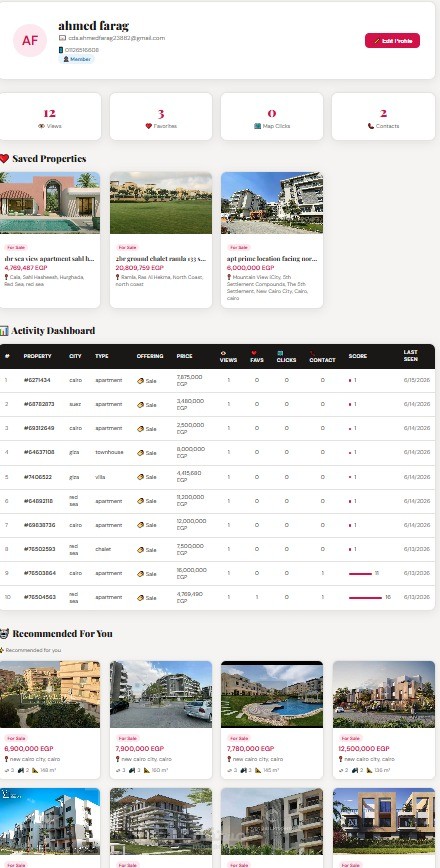This screenshot has width=440, height=868.
Task: Click the 7,780,000 EGP recommended price
Action: pyautogui.click(x=250, y=749)
